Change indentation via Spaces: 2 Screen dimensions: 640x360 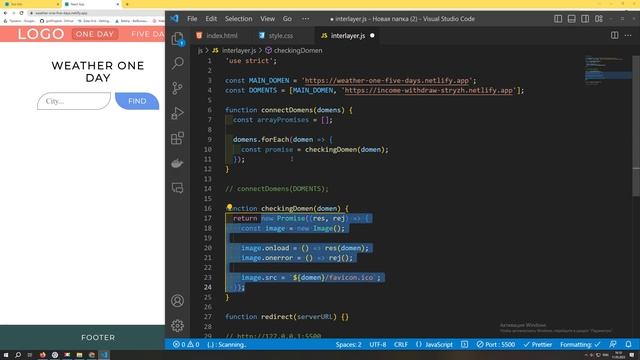pyautogui.click(x=348, y=344)
